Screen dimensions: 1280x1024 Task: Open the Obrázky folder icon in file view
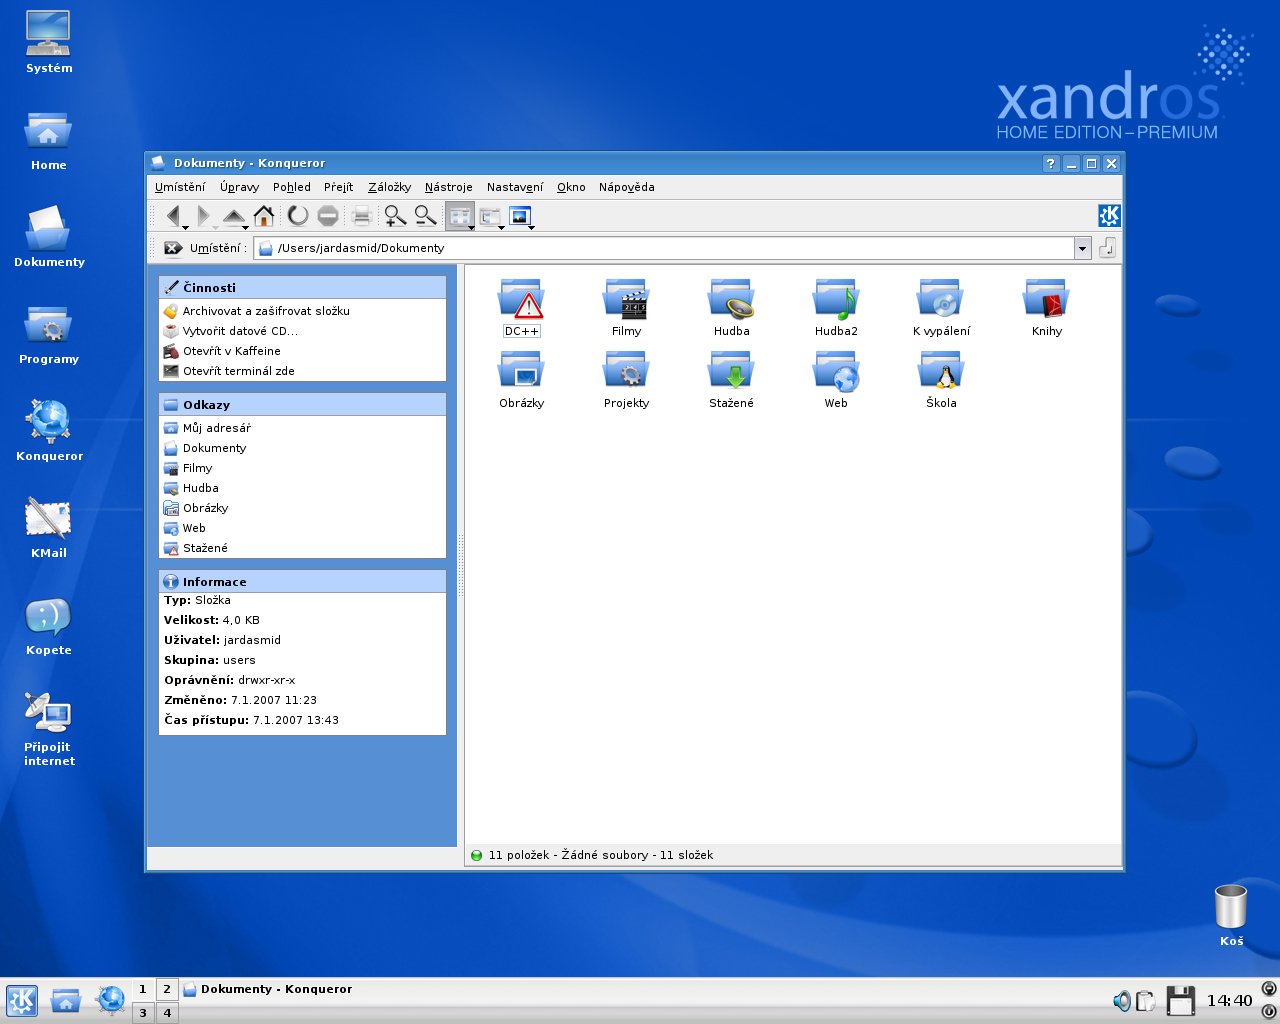tap(521, 380)
